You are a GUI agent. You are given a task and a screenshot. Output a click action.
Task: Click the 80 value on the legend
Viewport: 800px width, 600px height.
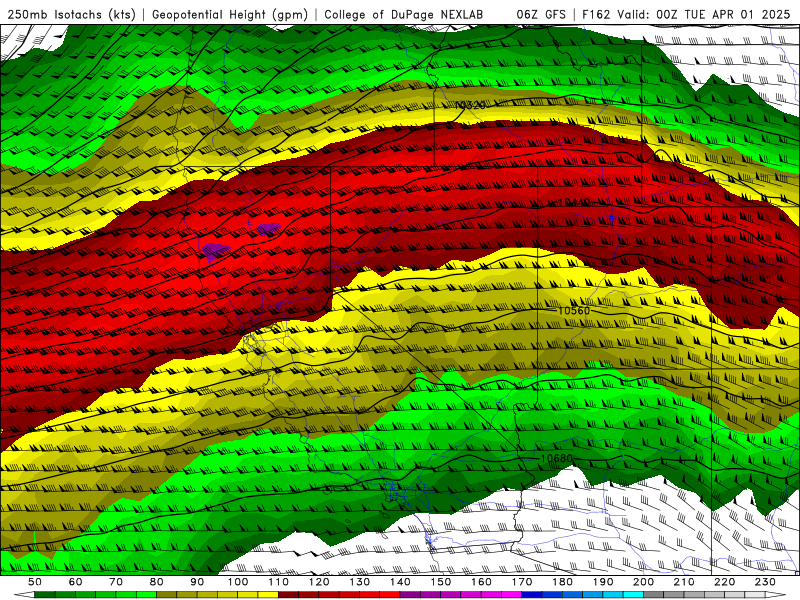point(157,582)
